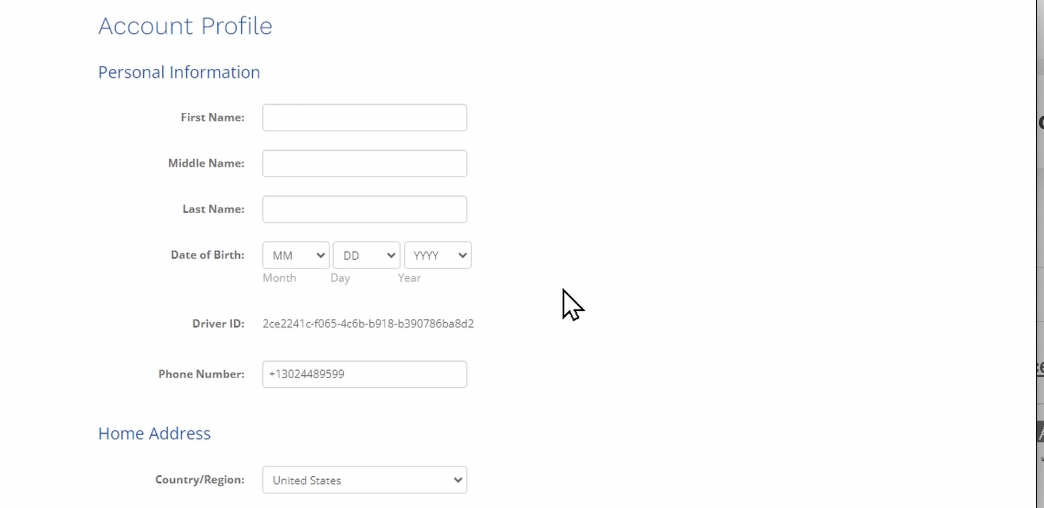Click the First Name label
Screen dimensions: 1044x508
click(212, 117)
